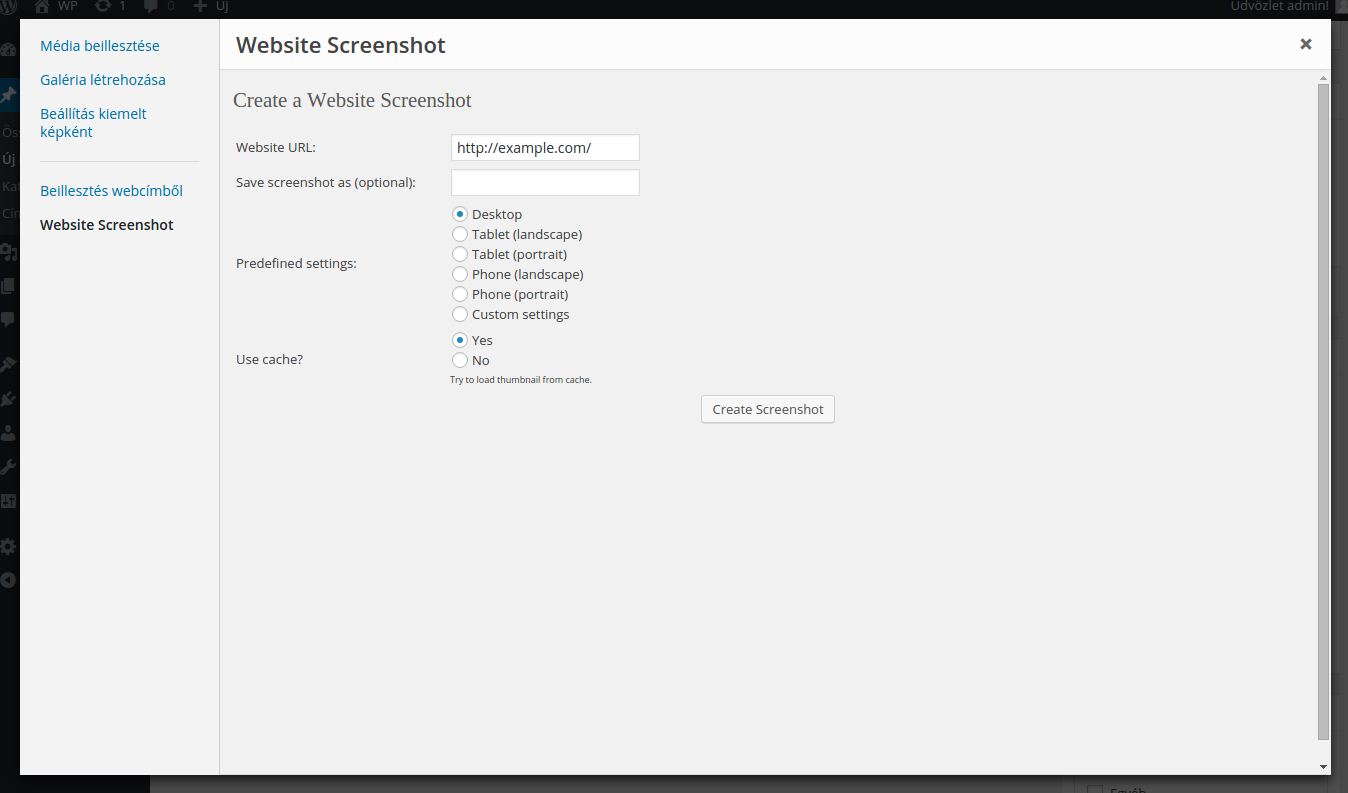Screen dimensions: 1348x793
Task: Click the comments bubble in admin bar
Action: (150, 6)
